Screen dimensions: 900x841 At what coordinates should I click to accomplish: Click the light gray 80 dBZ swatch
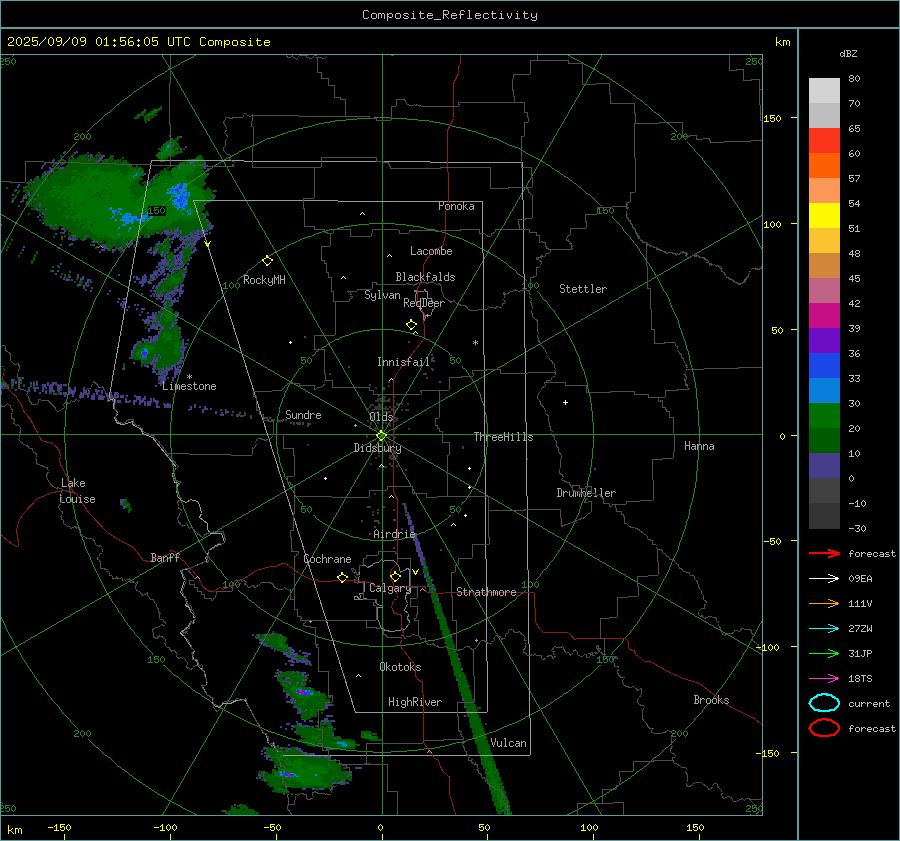tap(824, 91)
